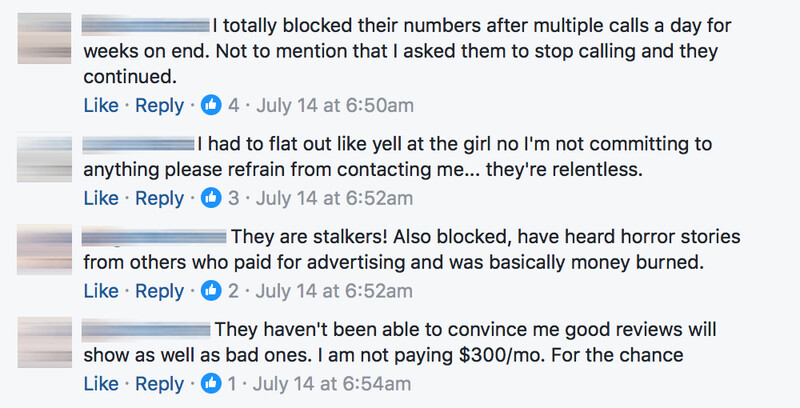Click the thumbs-up icon with 4 likes
The height and width of the screenshot is (408, 800).
coord(211,106)
